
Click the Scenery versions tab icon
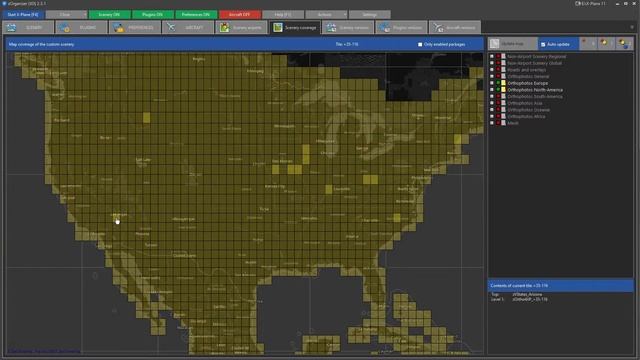pos(331,27)
